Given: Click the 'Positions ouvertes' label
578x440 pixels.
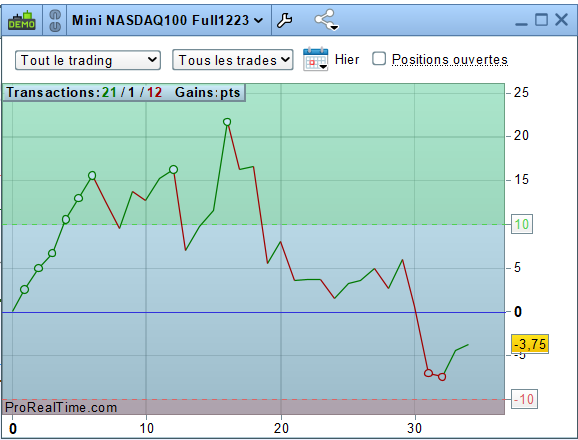Looking at the screenshot, I should click(450, 59).
